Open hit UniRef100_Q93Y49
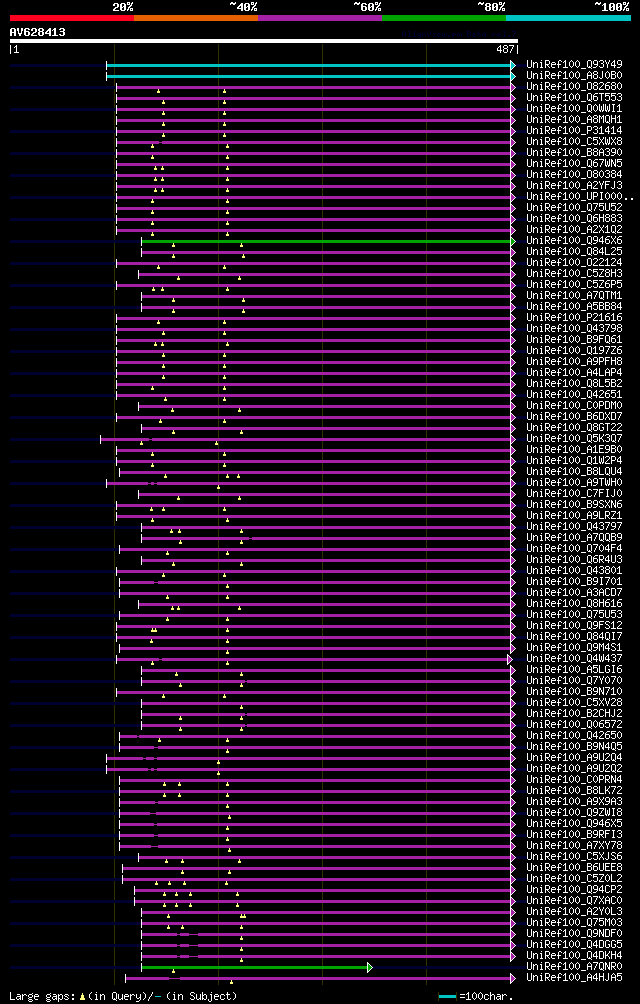Viewport: 640px width, 1004px height. (574, 65)
